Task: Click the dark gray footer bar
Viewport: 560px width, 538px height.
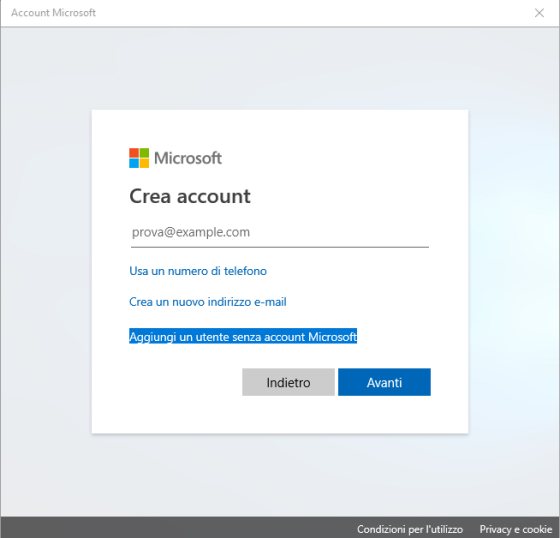Action: (179, 527)
